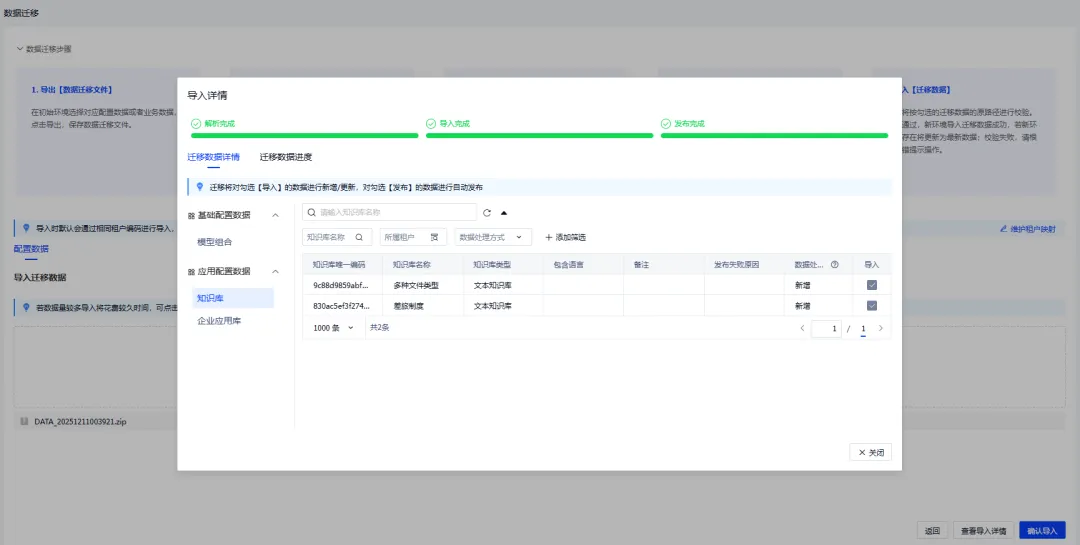Viewport: 1080px width, 545px height.
Task: Focus the 所属租户 filter field
Action: (413, 237)
